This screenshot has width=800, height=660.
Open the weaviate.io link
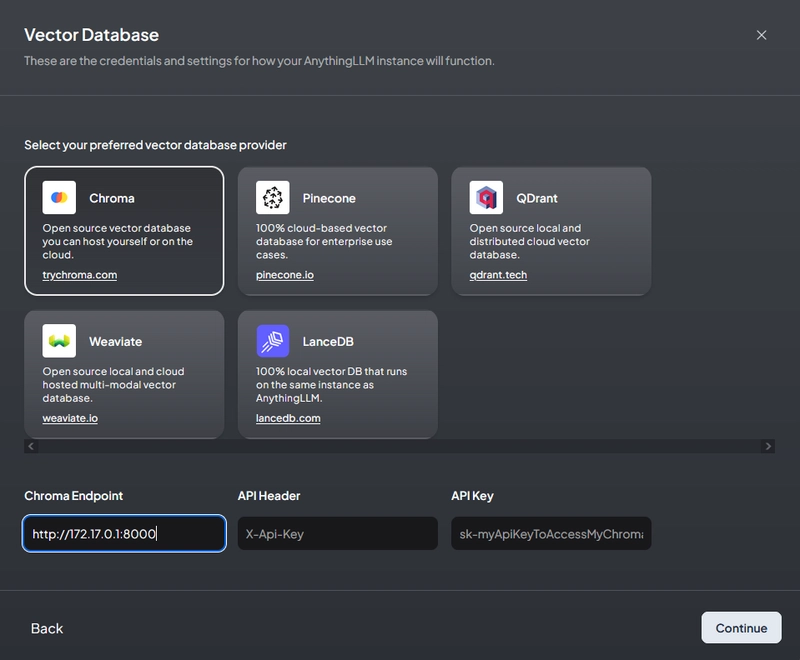[70, 418]
